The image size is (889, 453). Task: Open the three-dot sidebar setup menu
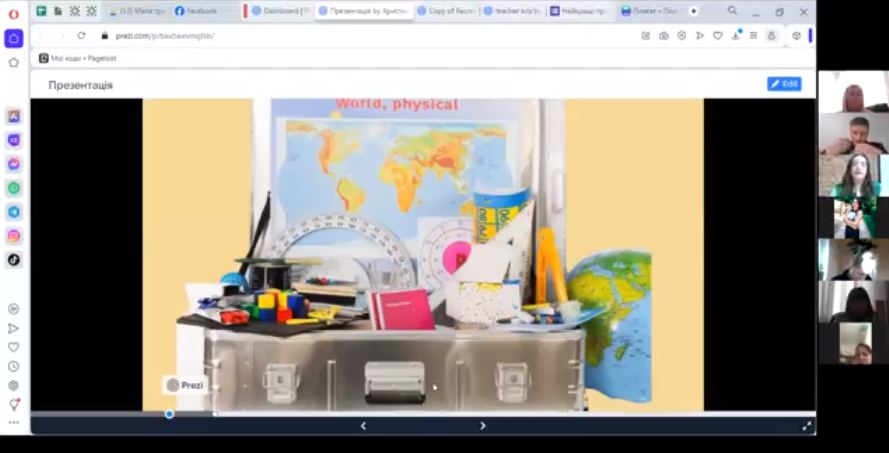(x=14, y=422)
